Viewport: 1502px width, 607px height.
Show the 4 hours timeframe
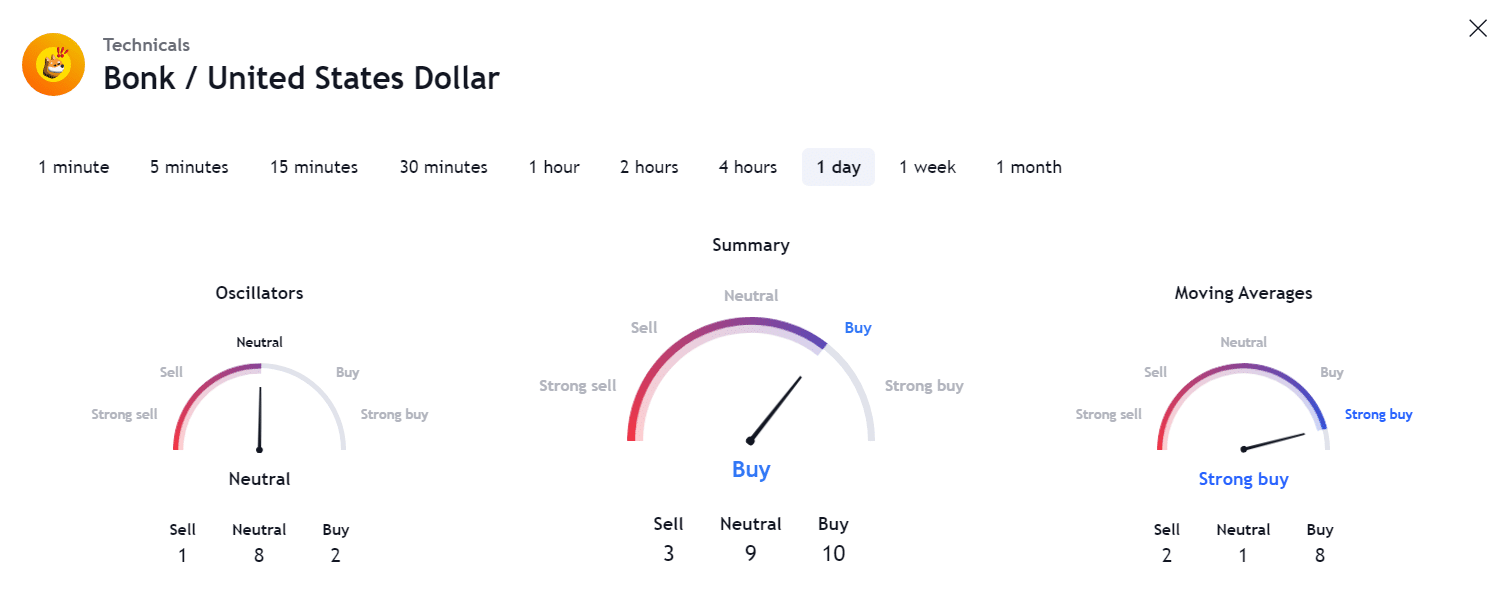coord(747,167)
